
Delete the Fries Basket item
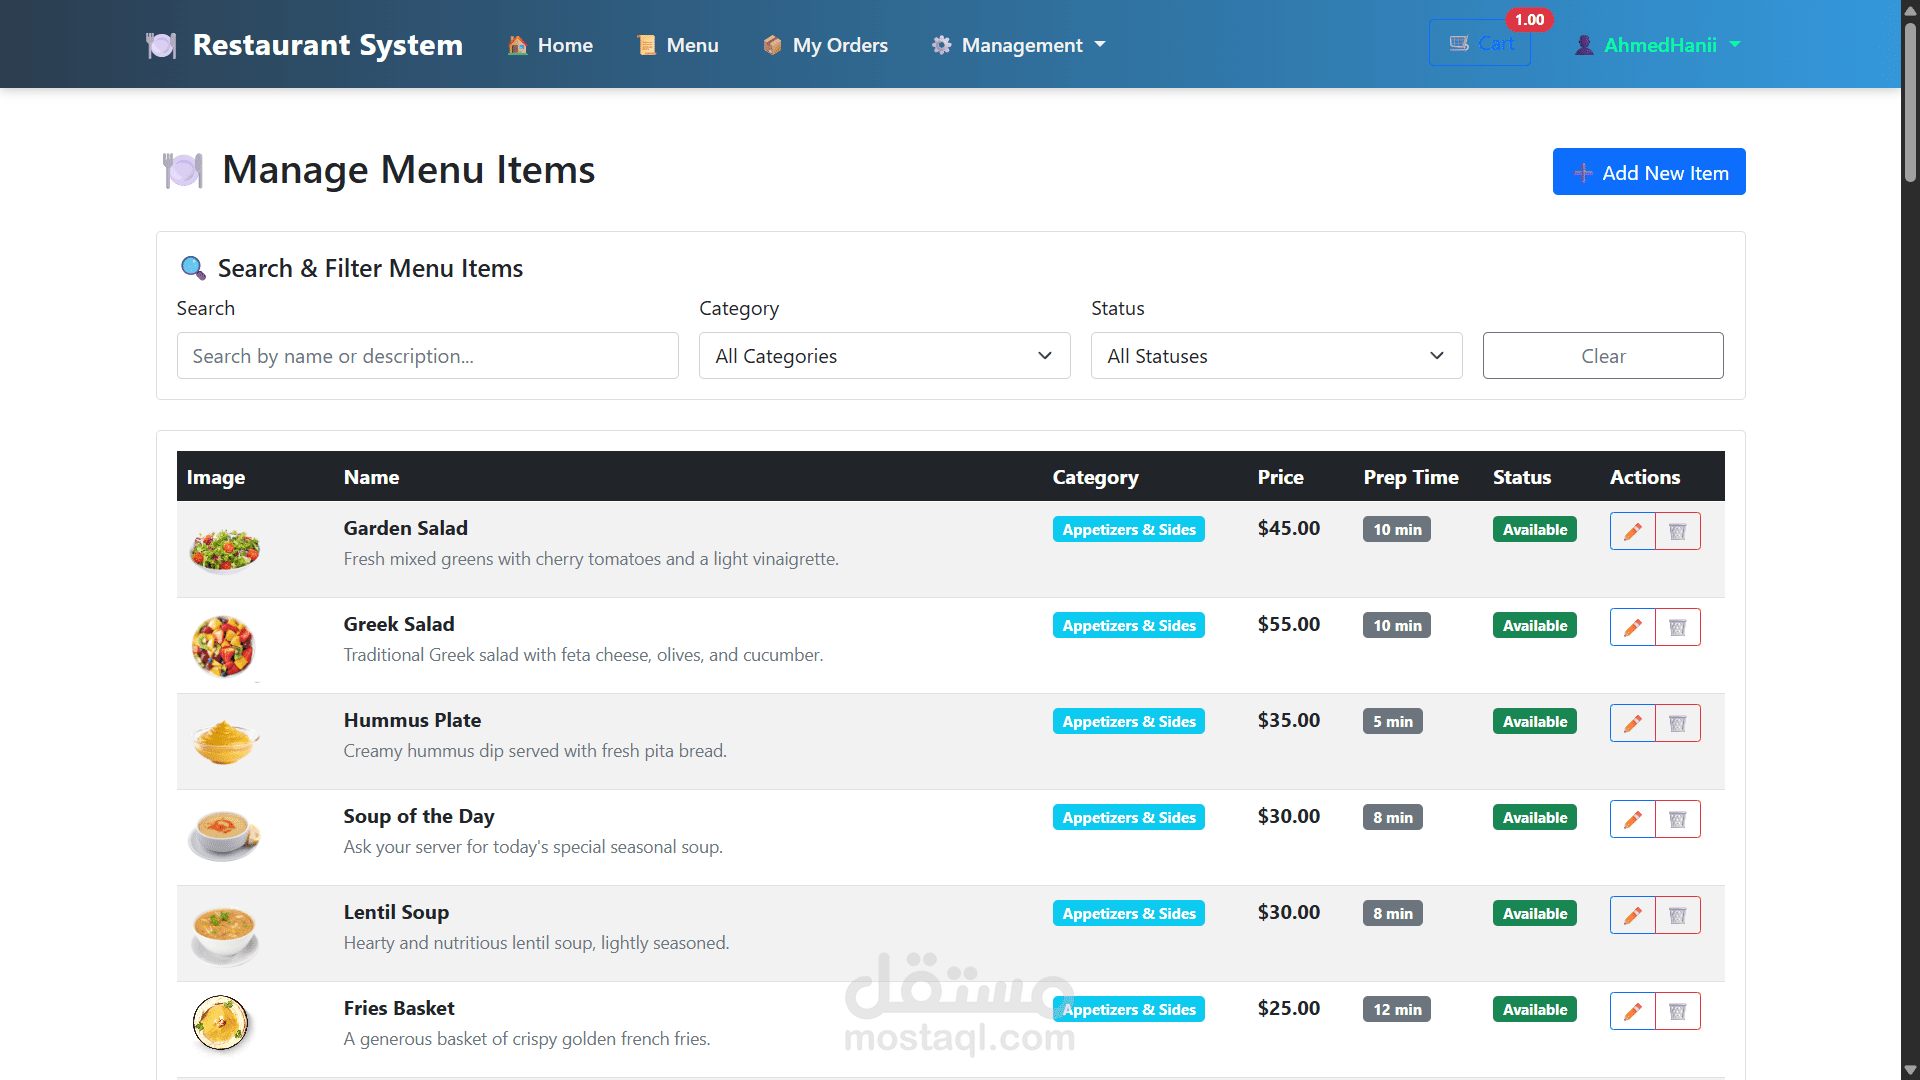click(x=1677, y=1011)
